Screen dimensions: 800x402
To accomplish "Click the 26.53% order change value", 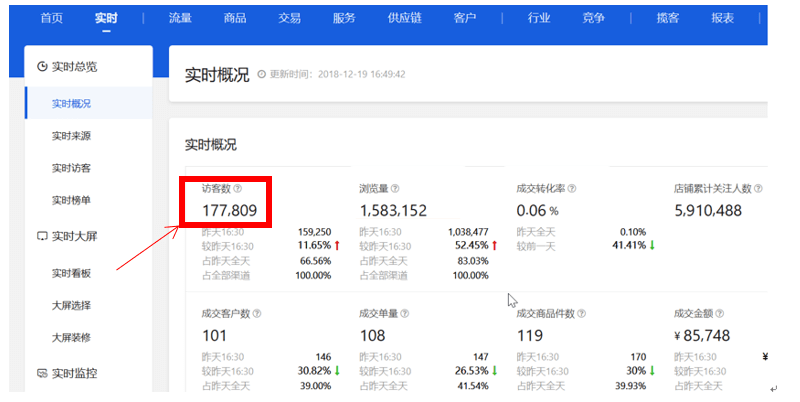I will tap(472, 371).
